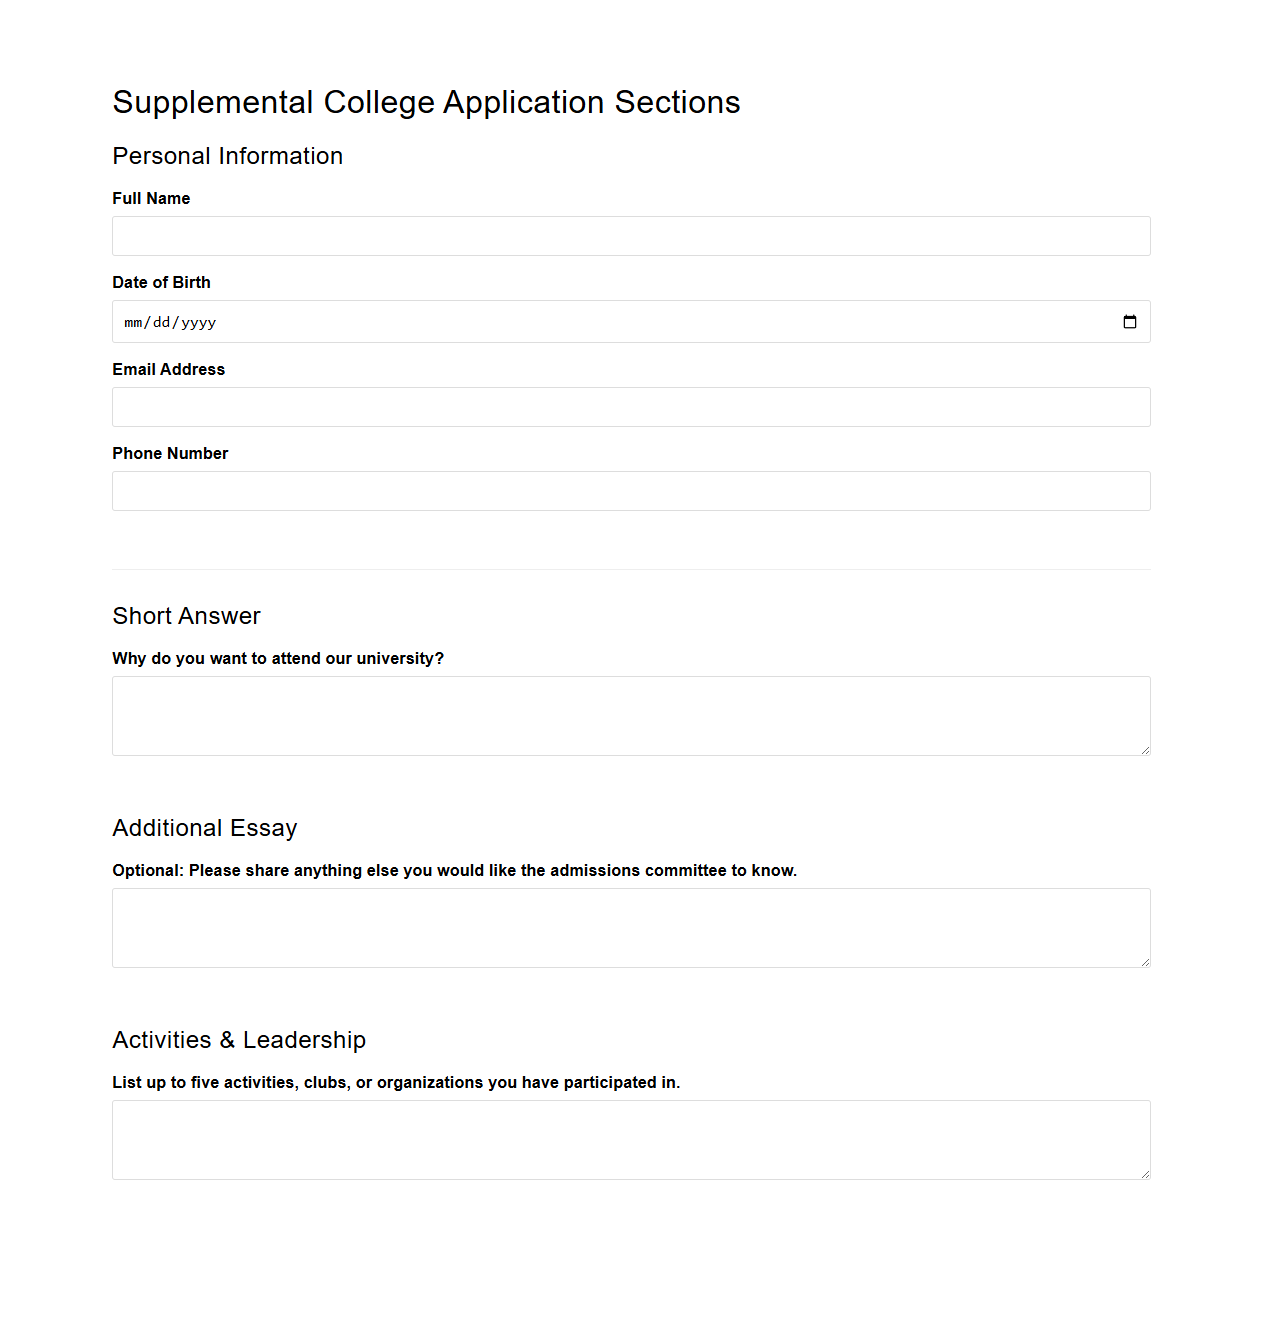Click the Phone Number input field
1263x1322 pixels.
click(x=630, y=491)
